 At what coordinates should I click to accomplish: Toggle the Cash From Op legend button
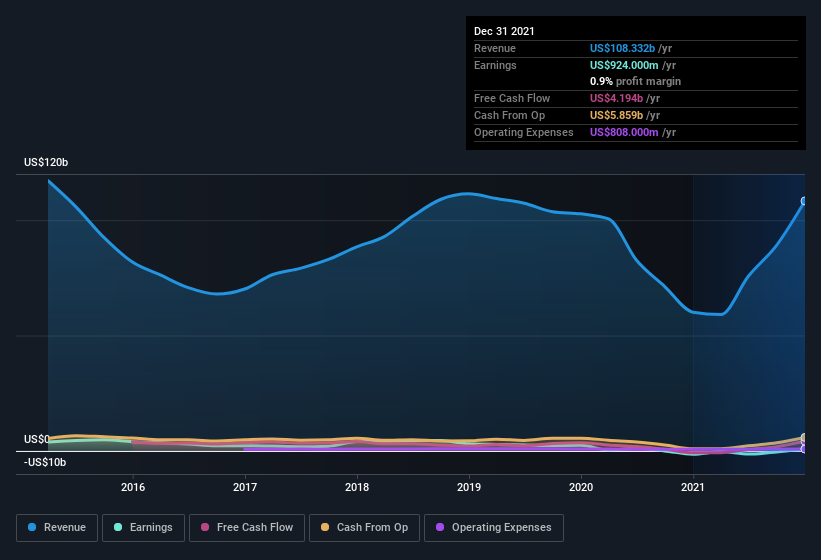pos(364,528)
